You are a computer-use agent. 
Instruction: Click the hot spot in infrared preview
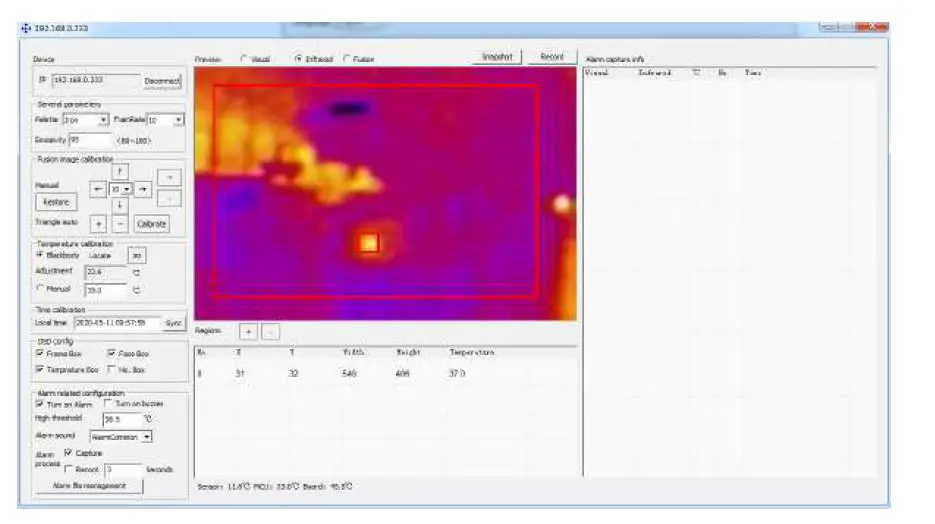click(369, 243)
